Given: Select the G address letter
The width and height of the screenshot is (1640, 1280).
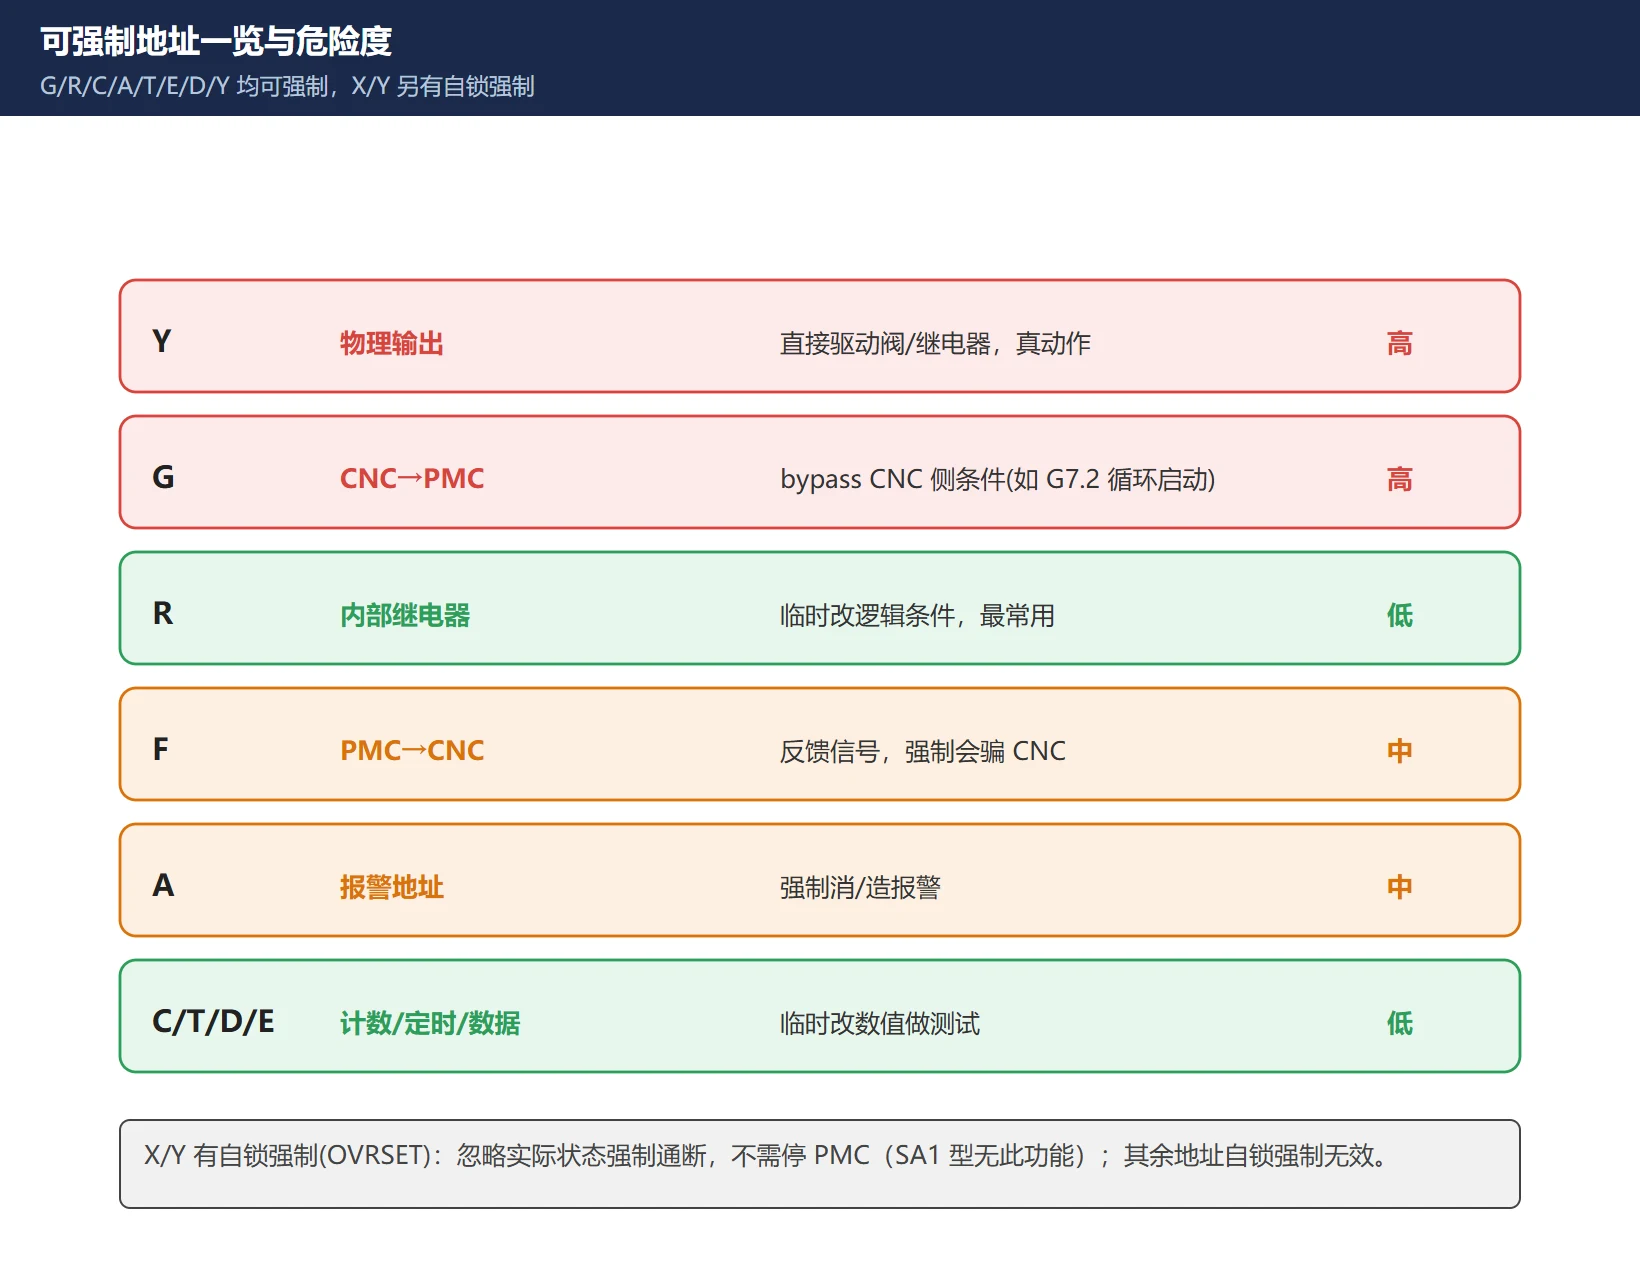Looking at the screenshot, I should tap(163, 477).
